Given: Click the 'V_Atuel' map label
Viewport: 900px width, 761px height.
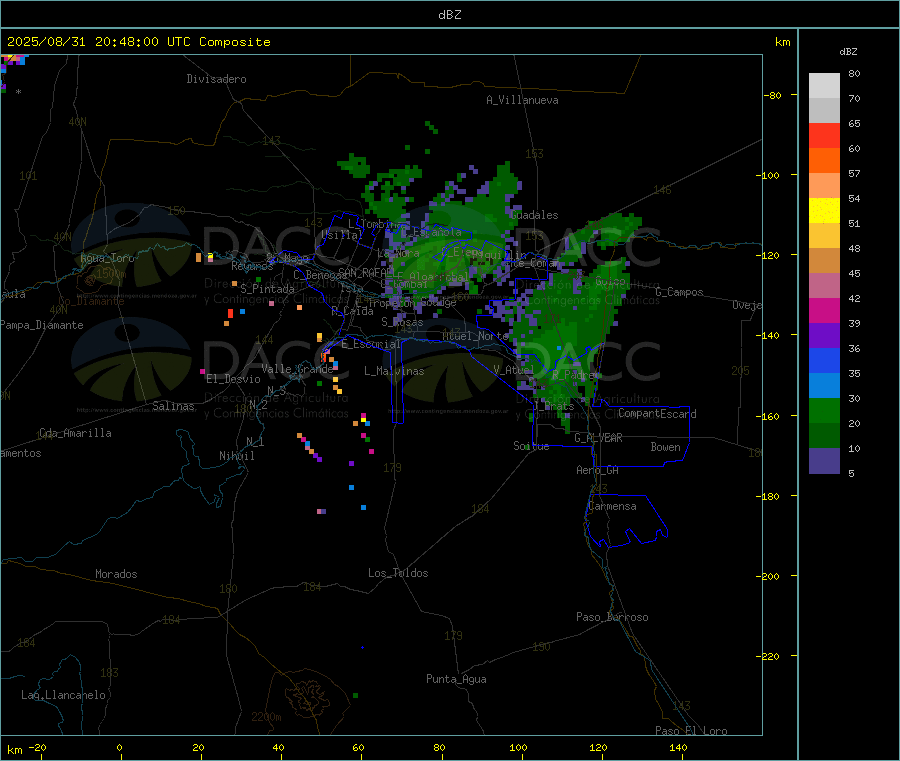Looking at the screenshot, I should click(x=514, y=370).
